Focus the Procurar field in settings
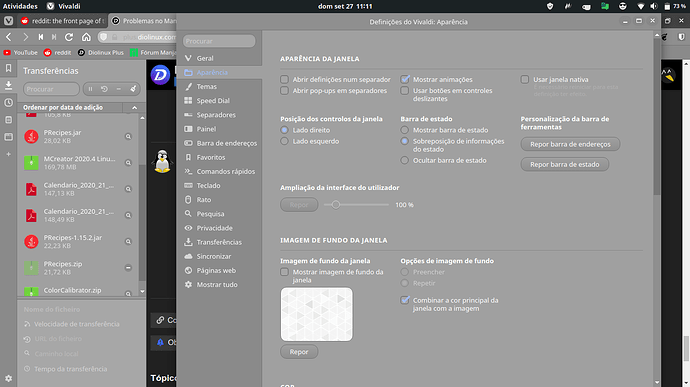Screen dimensions: 690x387 pyautogui.click(x=219, y=41)
